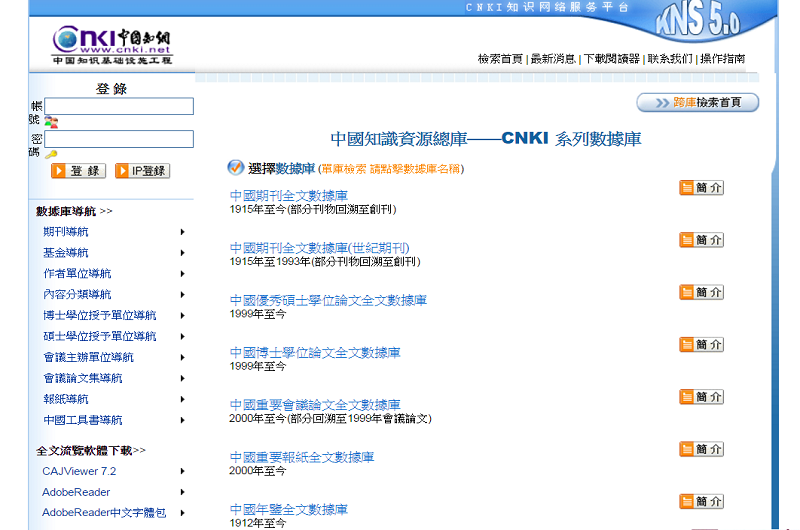Open 會議主辦單位導航 link

point(88,358)
